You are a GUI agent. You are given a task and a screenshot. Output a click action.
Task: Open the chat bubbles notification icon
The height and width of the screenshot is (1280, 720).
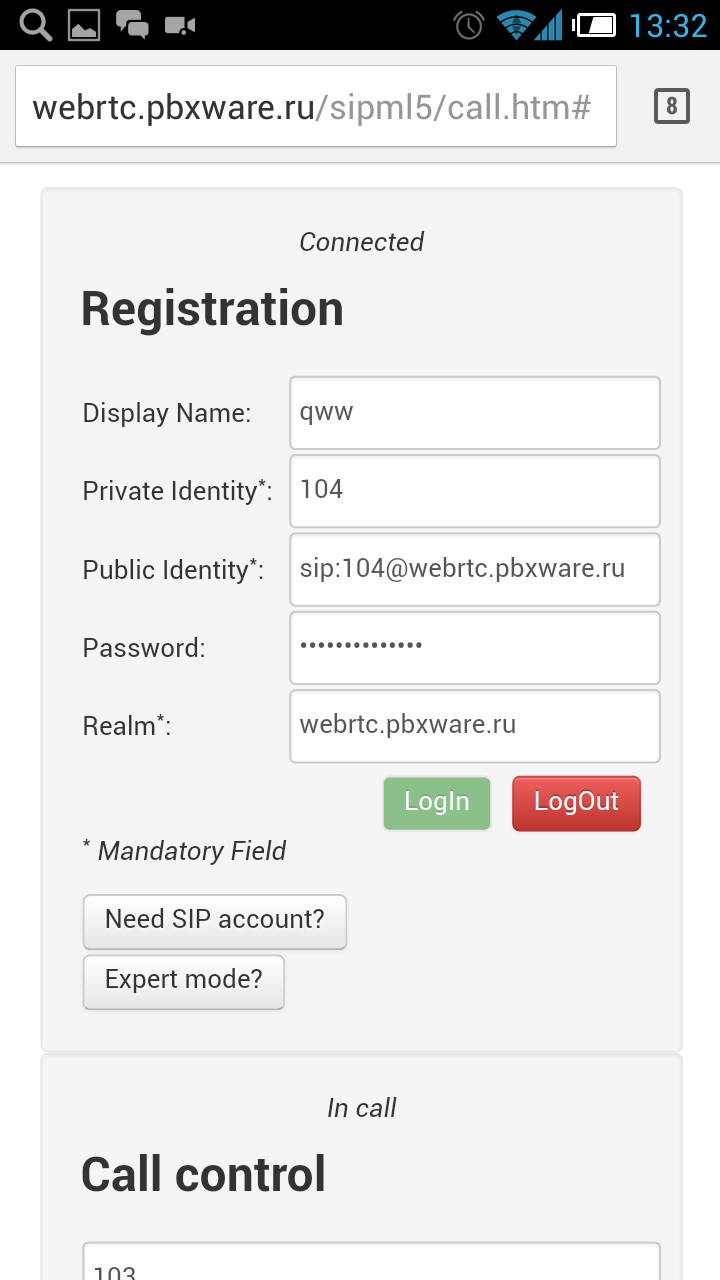[132, 25]
